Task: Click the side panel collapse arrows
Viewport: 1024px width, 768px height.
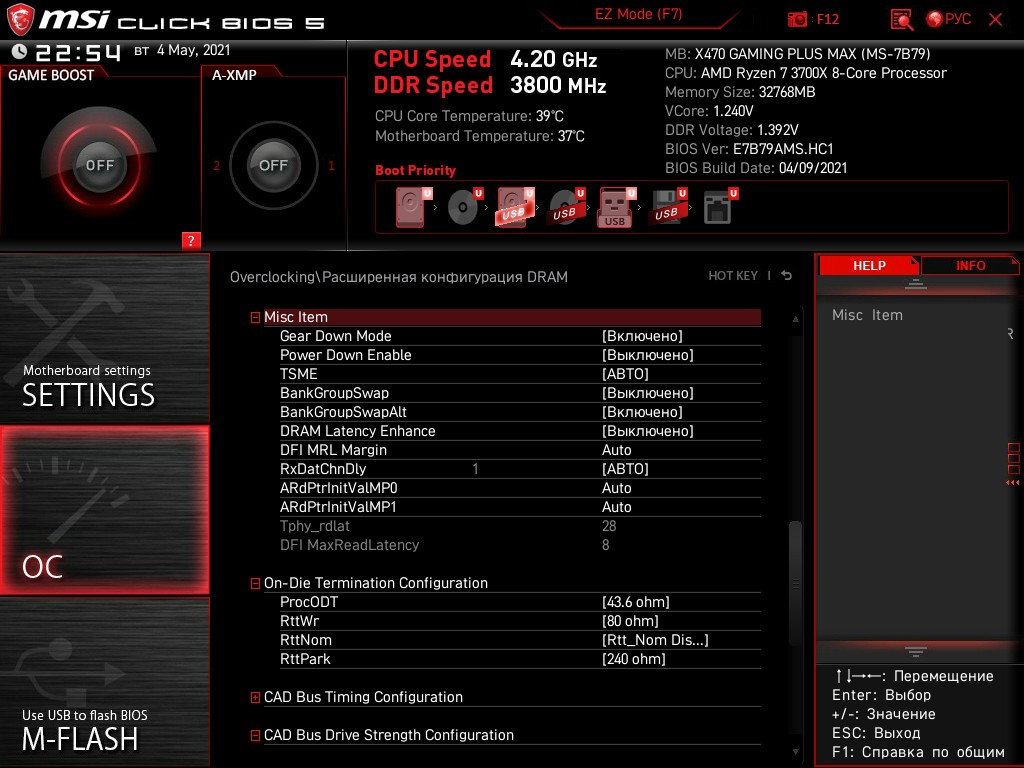Action: pyautogui.click(x=1012, y=483)
